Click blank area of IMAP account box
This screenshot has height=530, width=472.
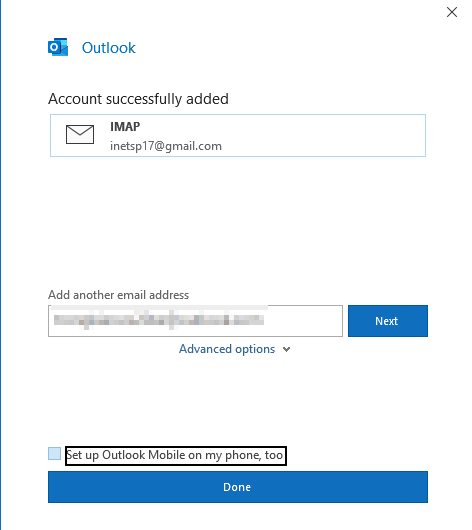click(321, 136)
